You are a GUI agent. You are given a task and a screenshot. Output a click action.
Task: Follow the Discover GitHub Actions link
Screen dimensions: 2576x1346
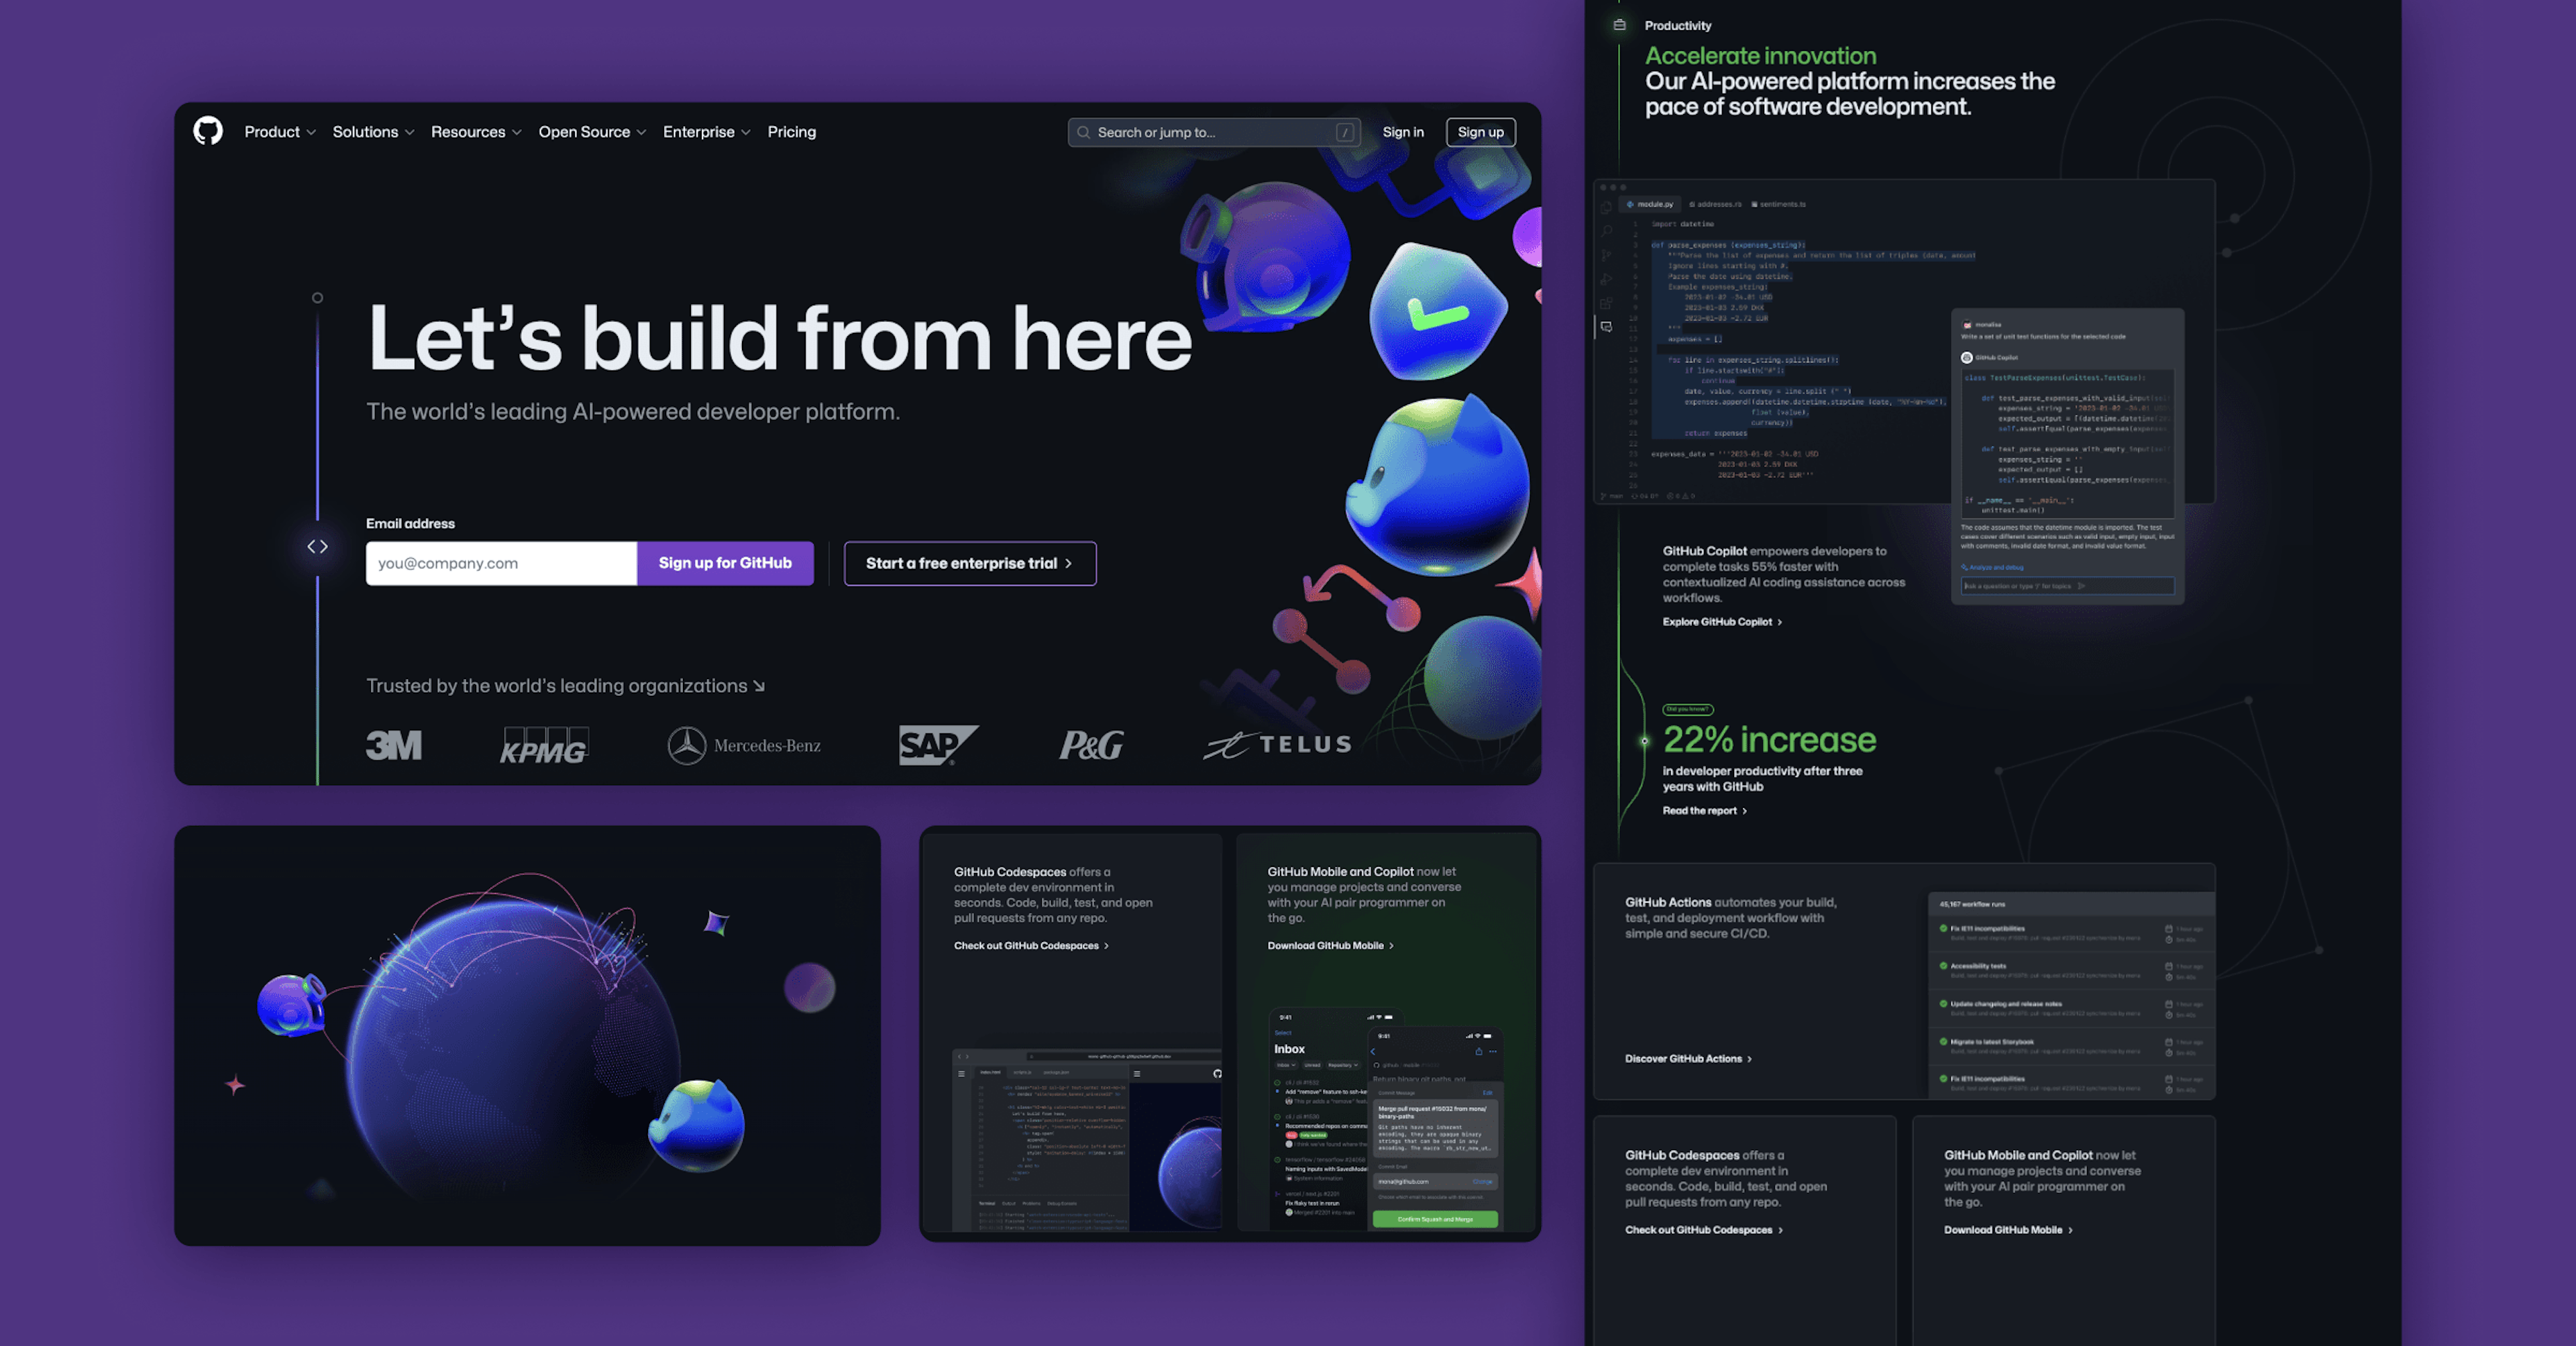(1688, 1059)
